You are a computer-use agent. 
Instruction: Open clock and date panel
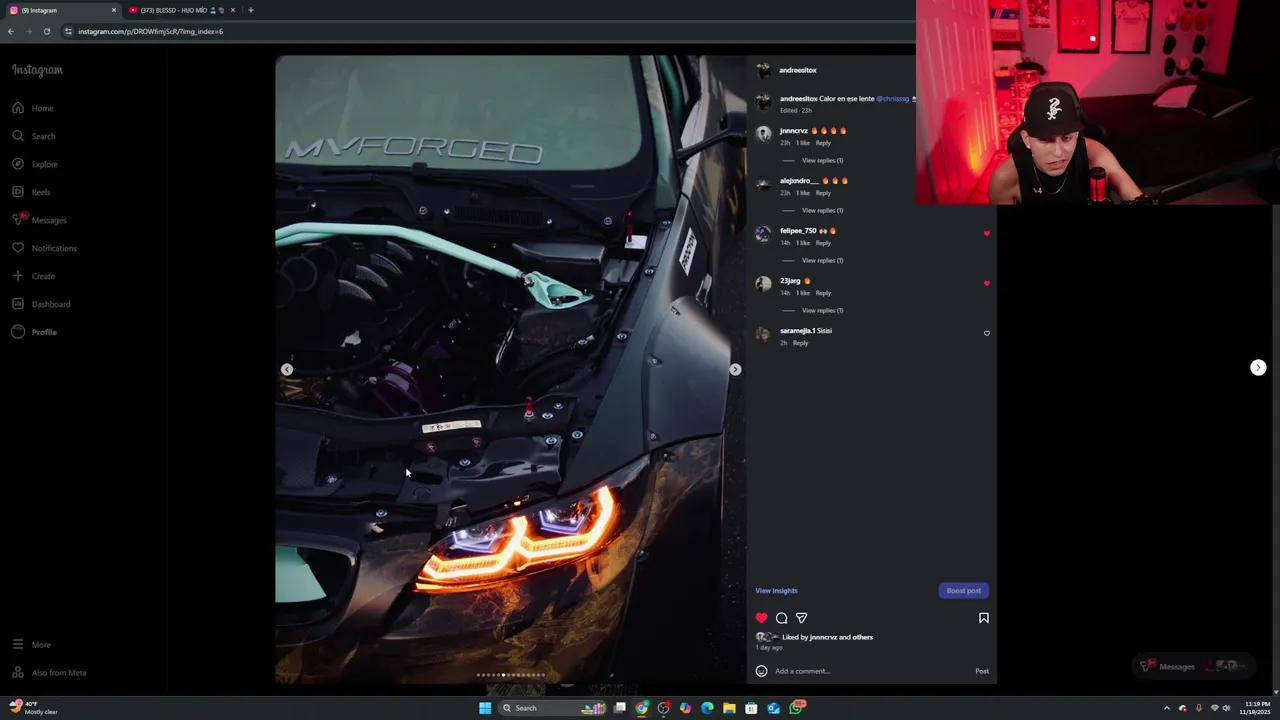[1255, 708]
